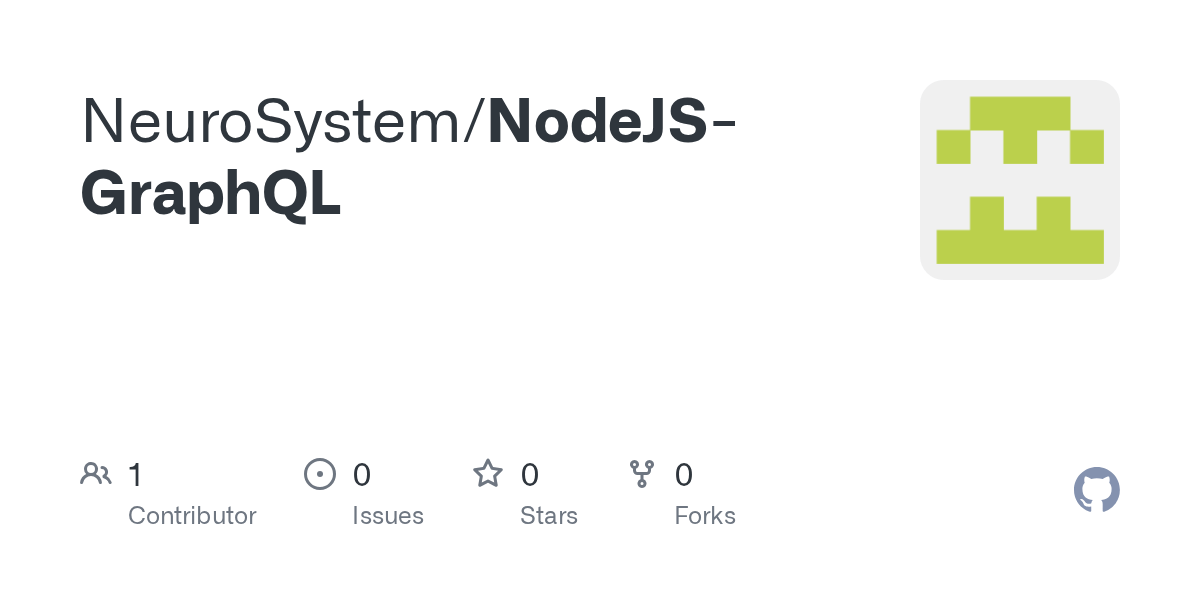This screenshot has width=1200, height=600.
Task: Pick the green bottom shape of identicon
Action: [x=1020, y=230]
